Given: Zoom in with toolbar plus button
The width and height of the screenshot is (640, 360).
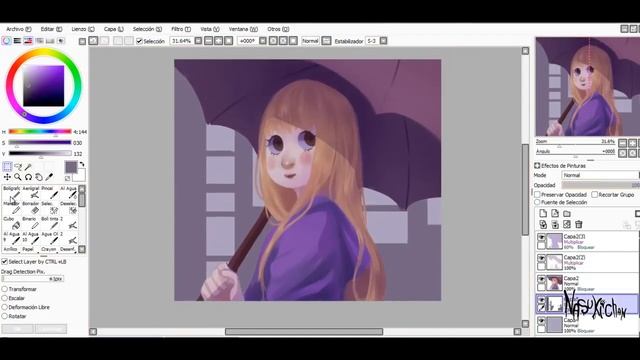Looking at the screenshot, I should [x=218, y=41].
